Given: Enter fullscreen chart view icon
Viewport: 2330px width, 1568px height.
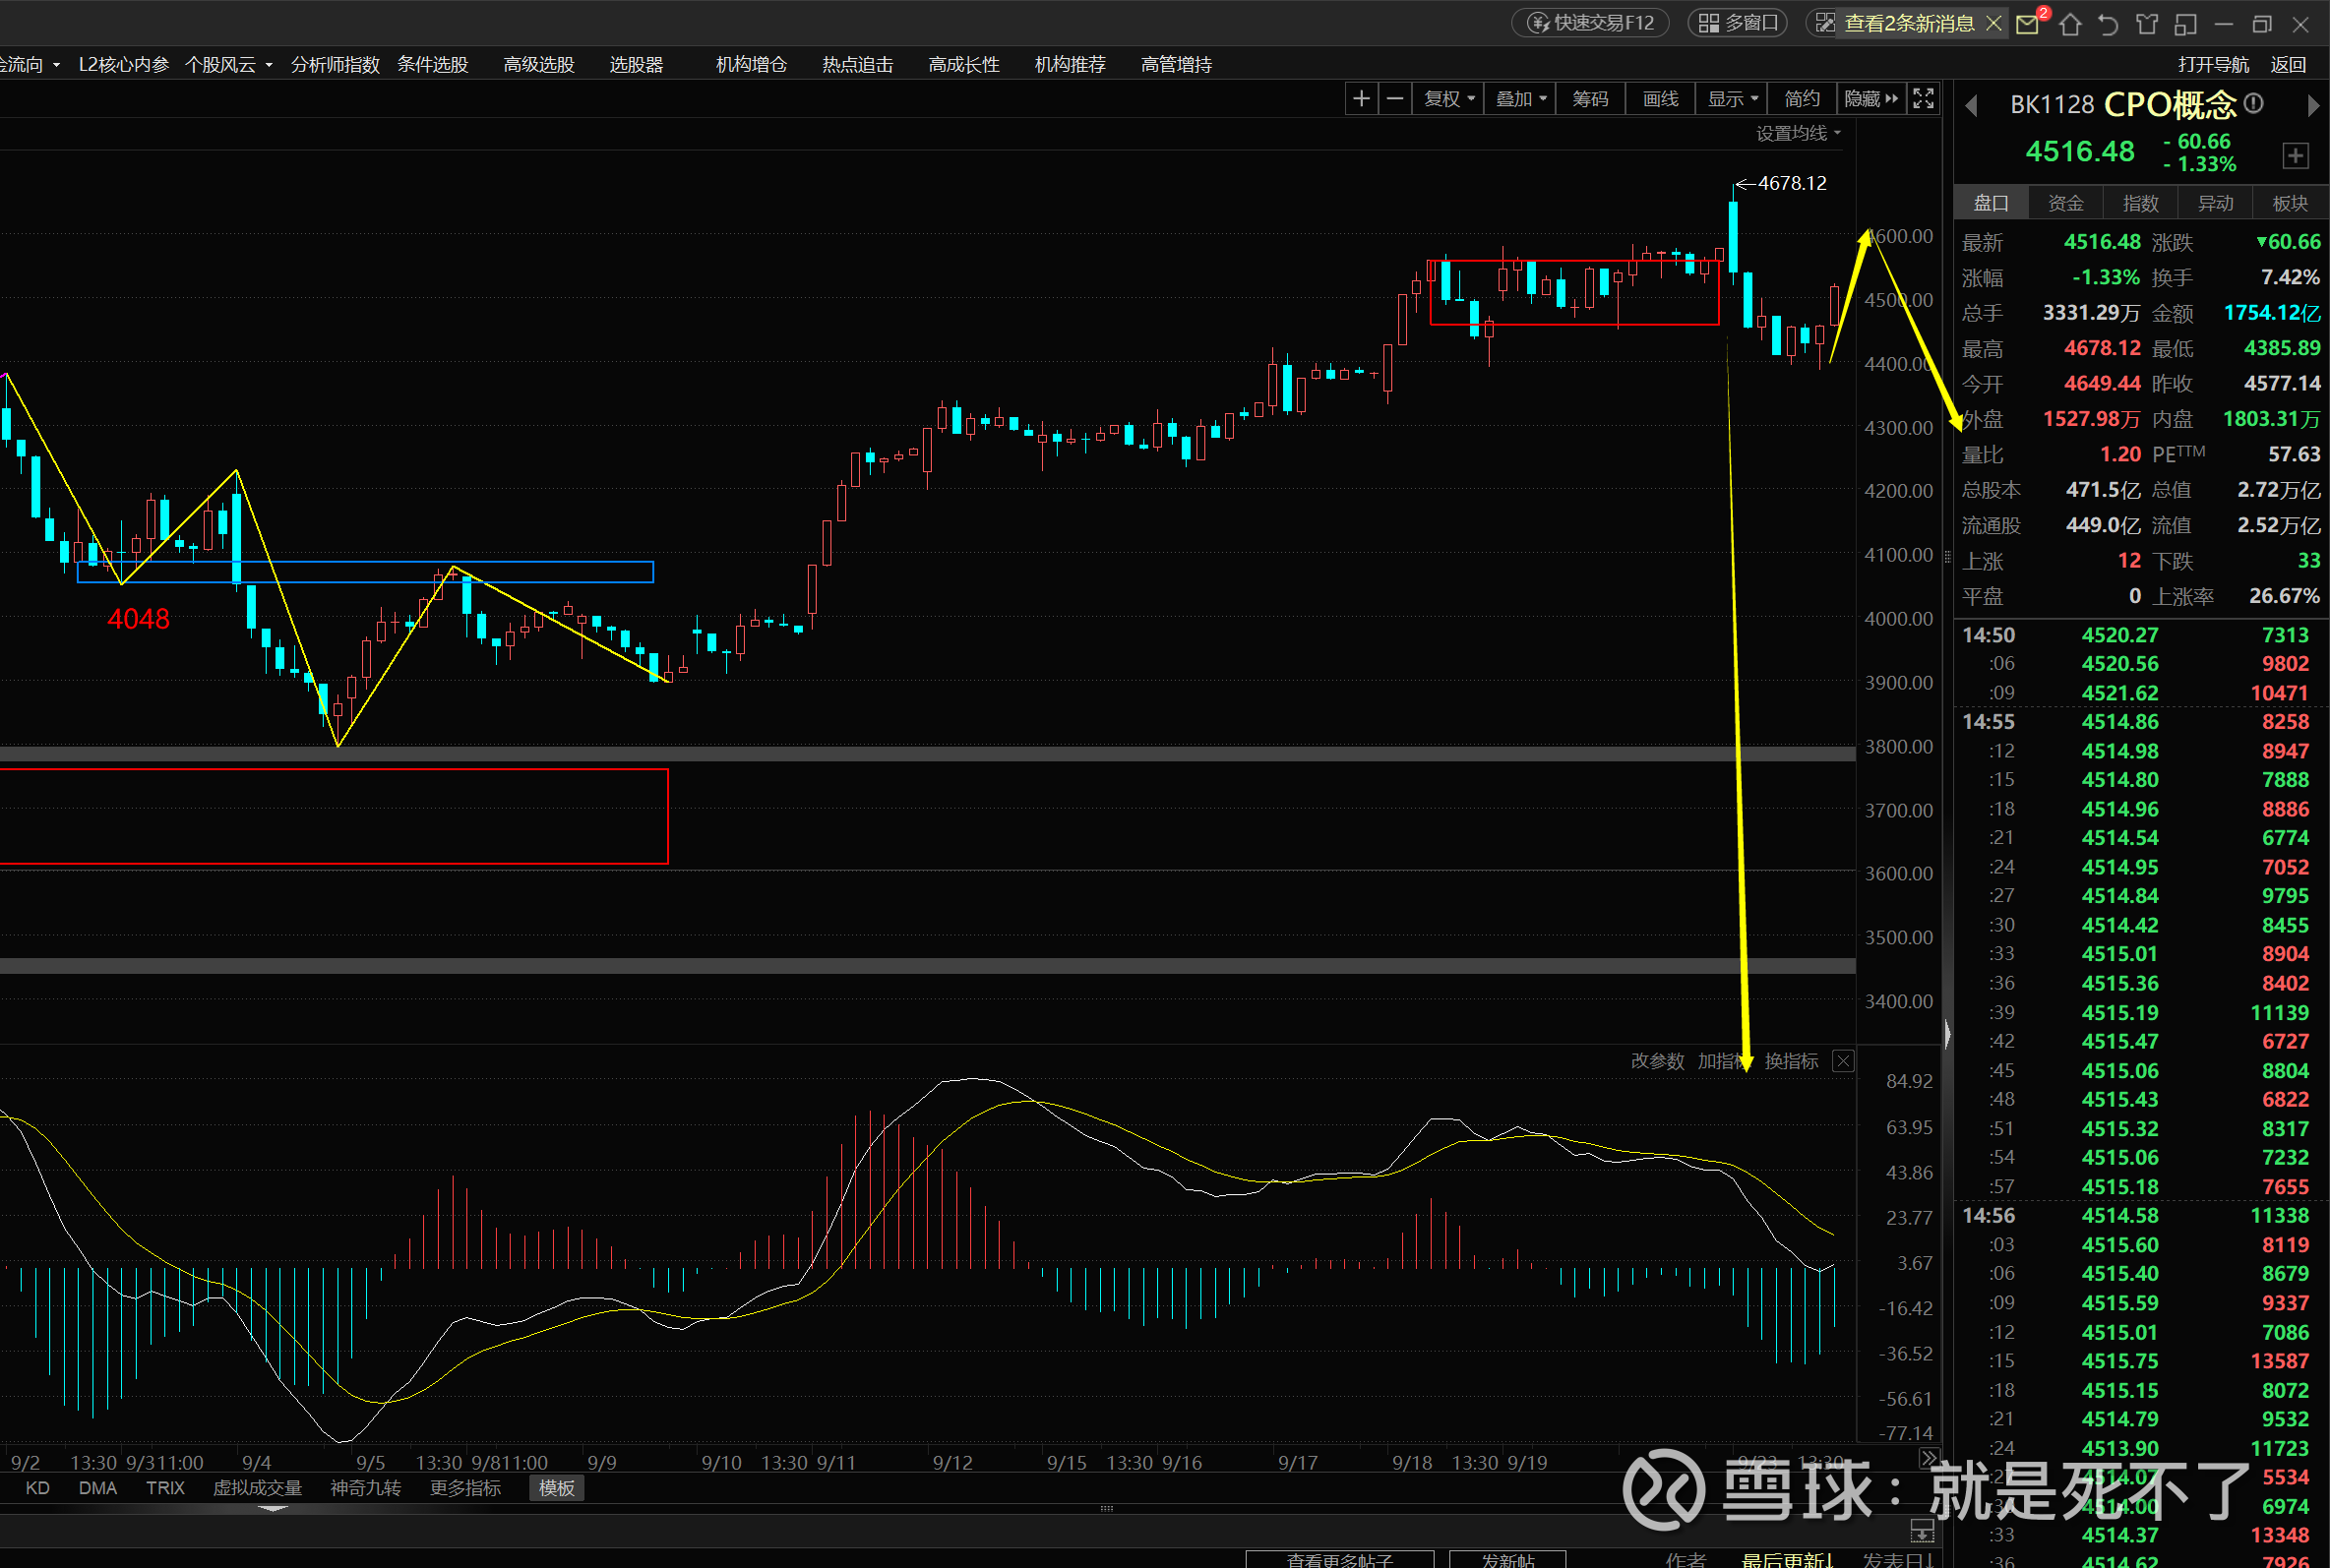Looking at the screenshot, I should 1923,99.
